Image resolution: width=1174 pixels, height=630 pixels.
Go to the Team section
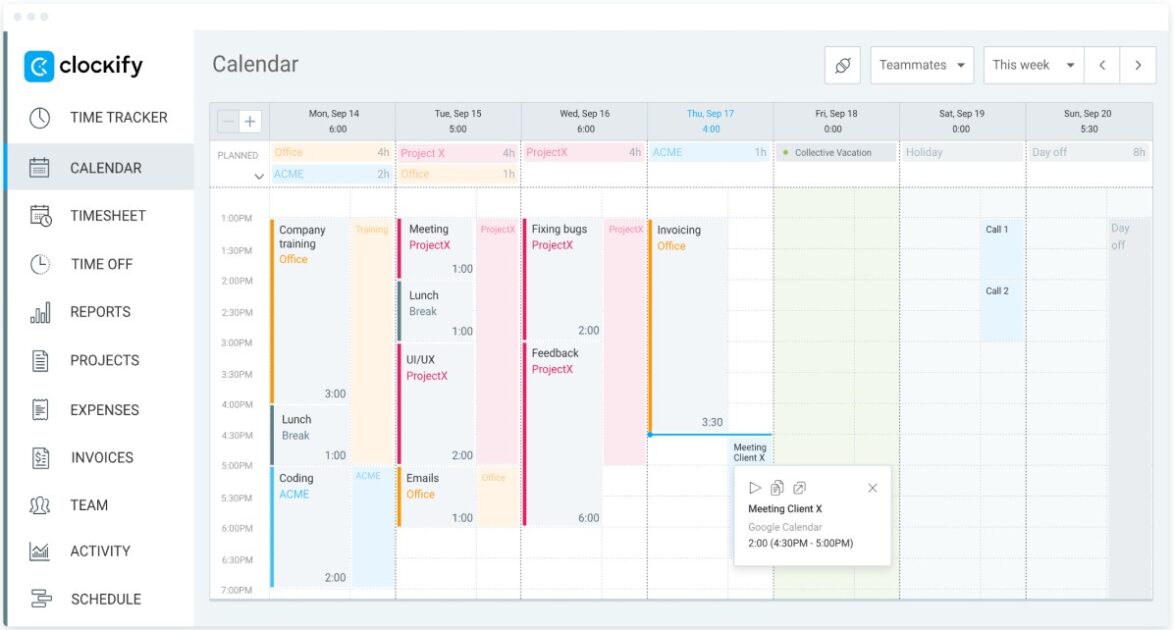coord(91,505)
